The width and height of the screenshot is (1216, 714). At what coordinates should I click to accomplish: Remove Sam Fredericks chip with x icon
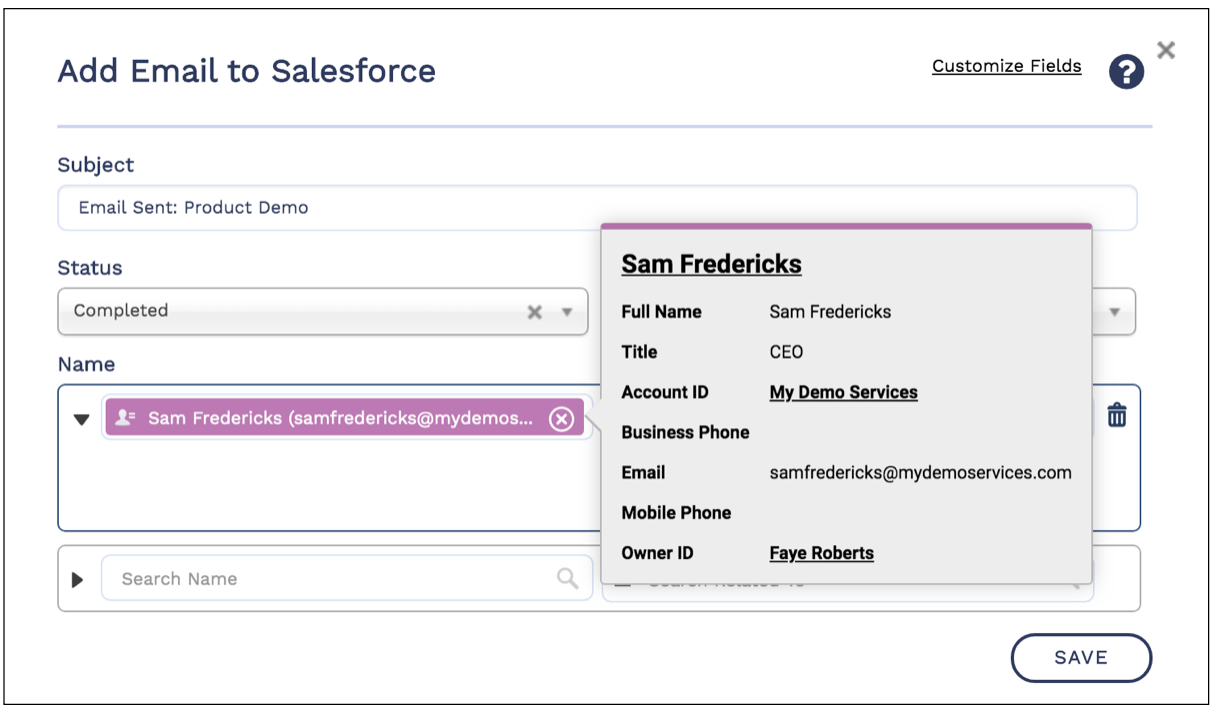click(562, 419)
